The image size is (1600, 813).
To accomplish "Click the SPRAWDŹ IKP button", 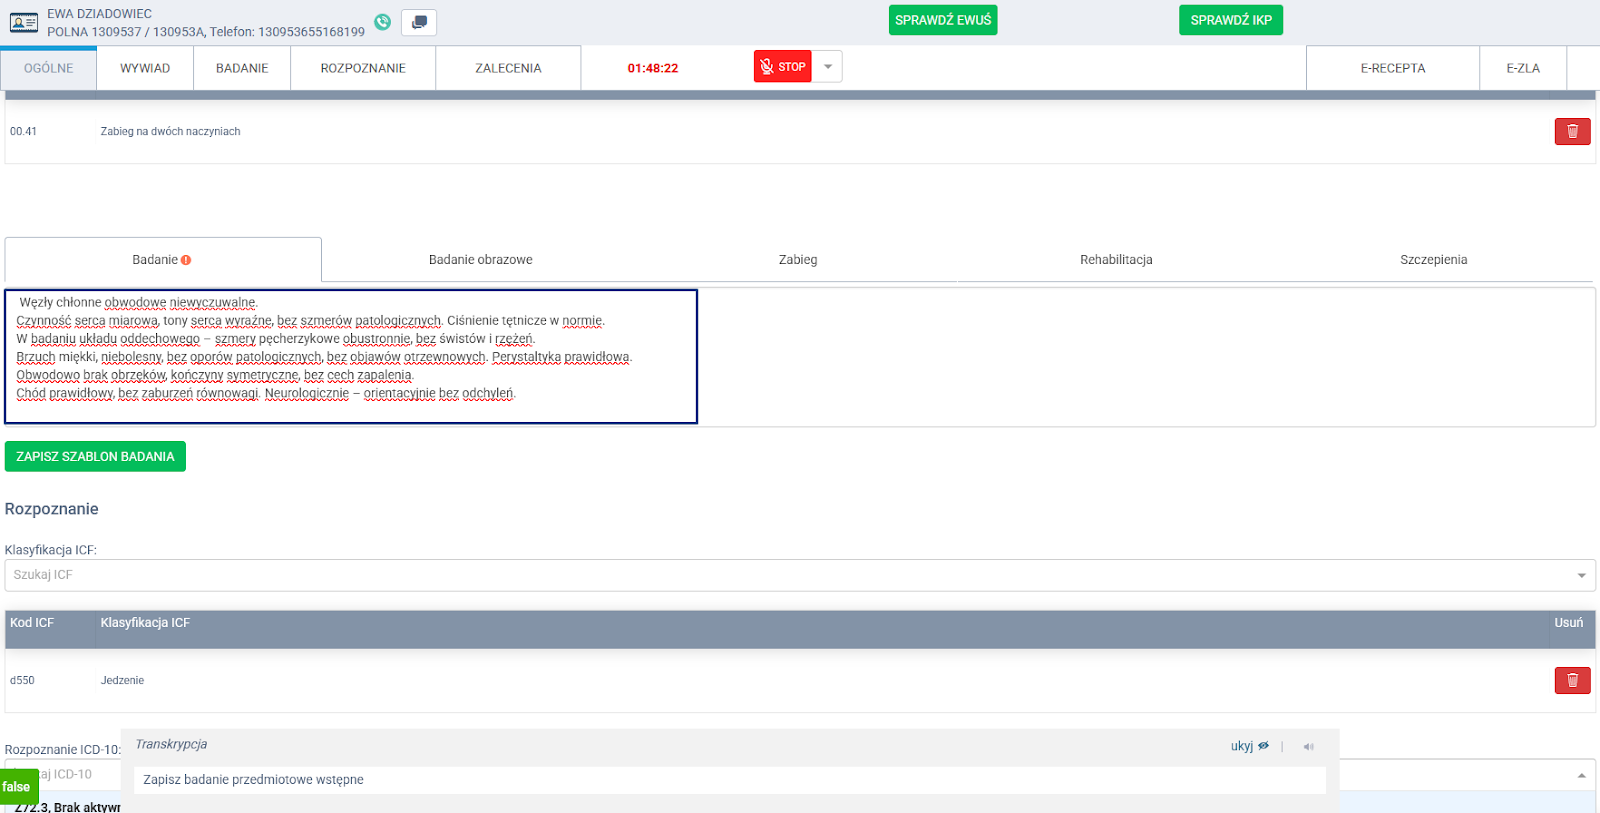I will tap(1230, 20).
